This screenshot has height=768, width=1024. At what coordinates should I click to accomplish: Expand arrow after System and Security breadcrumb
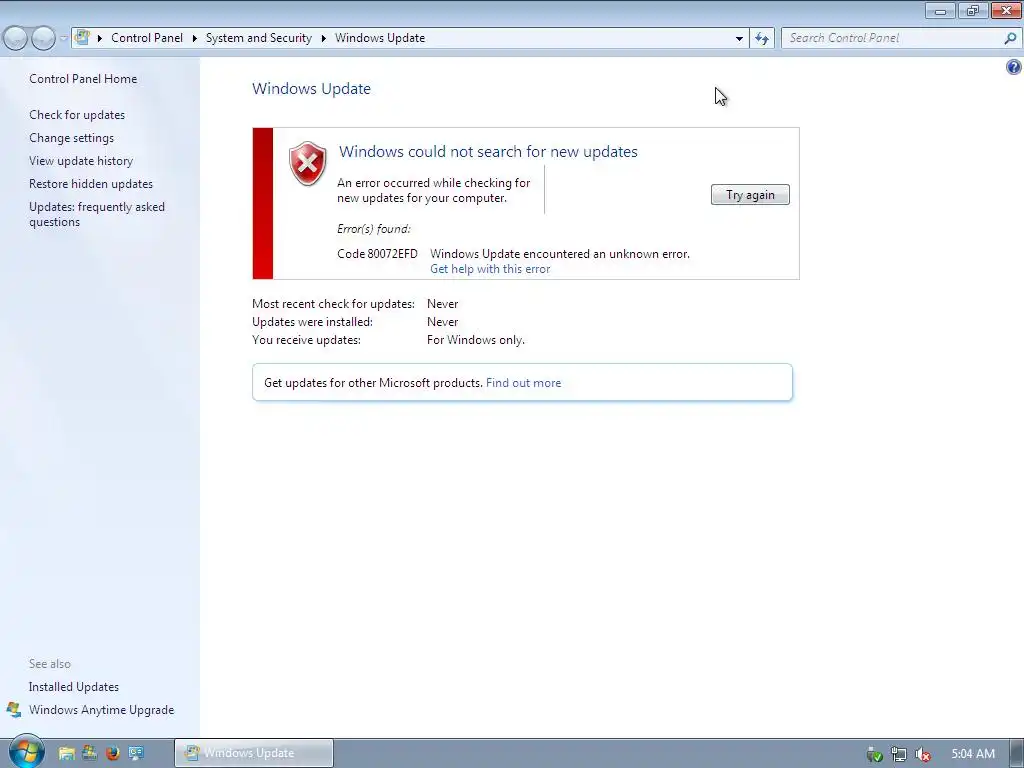point(323,39)
